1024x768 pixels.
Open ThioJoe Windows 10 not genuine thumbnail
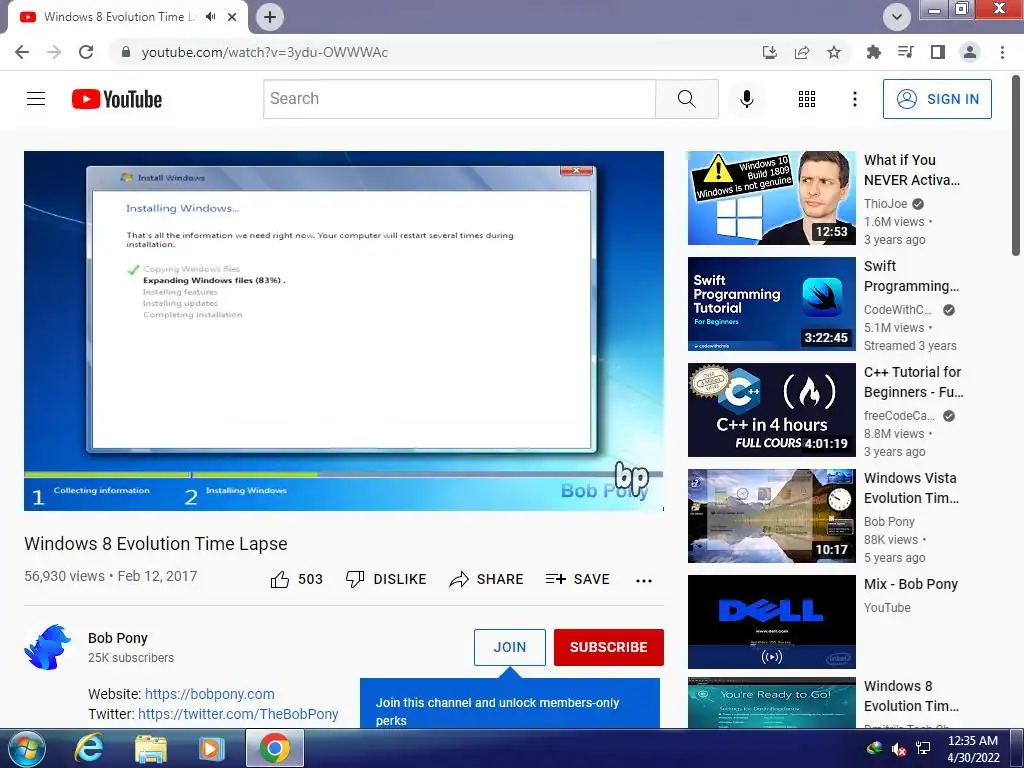pos(771,198)
